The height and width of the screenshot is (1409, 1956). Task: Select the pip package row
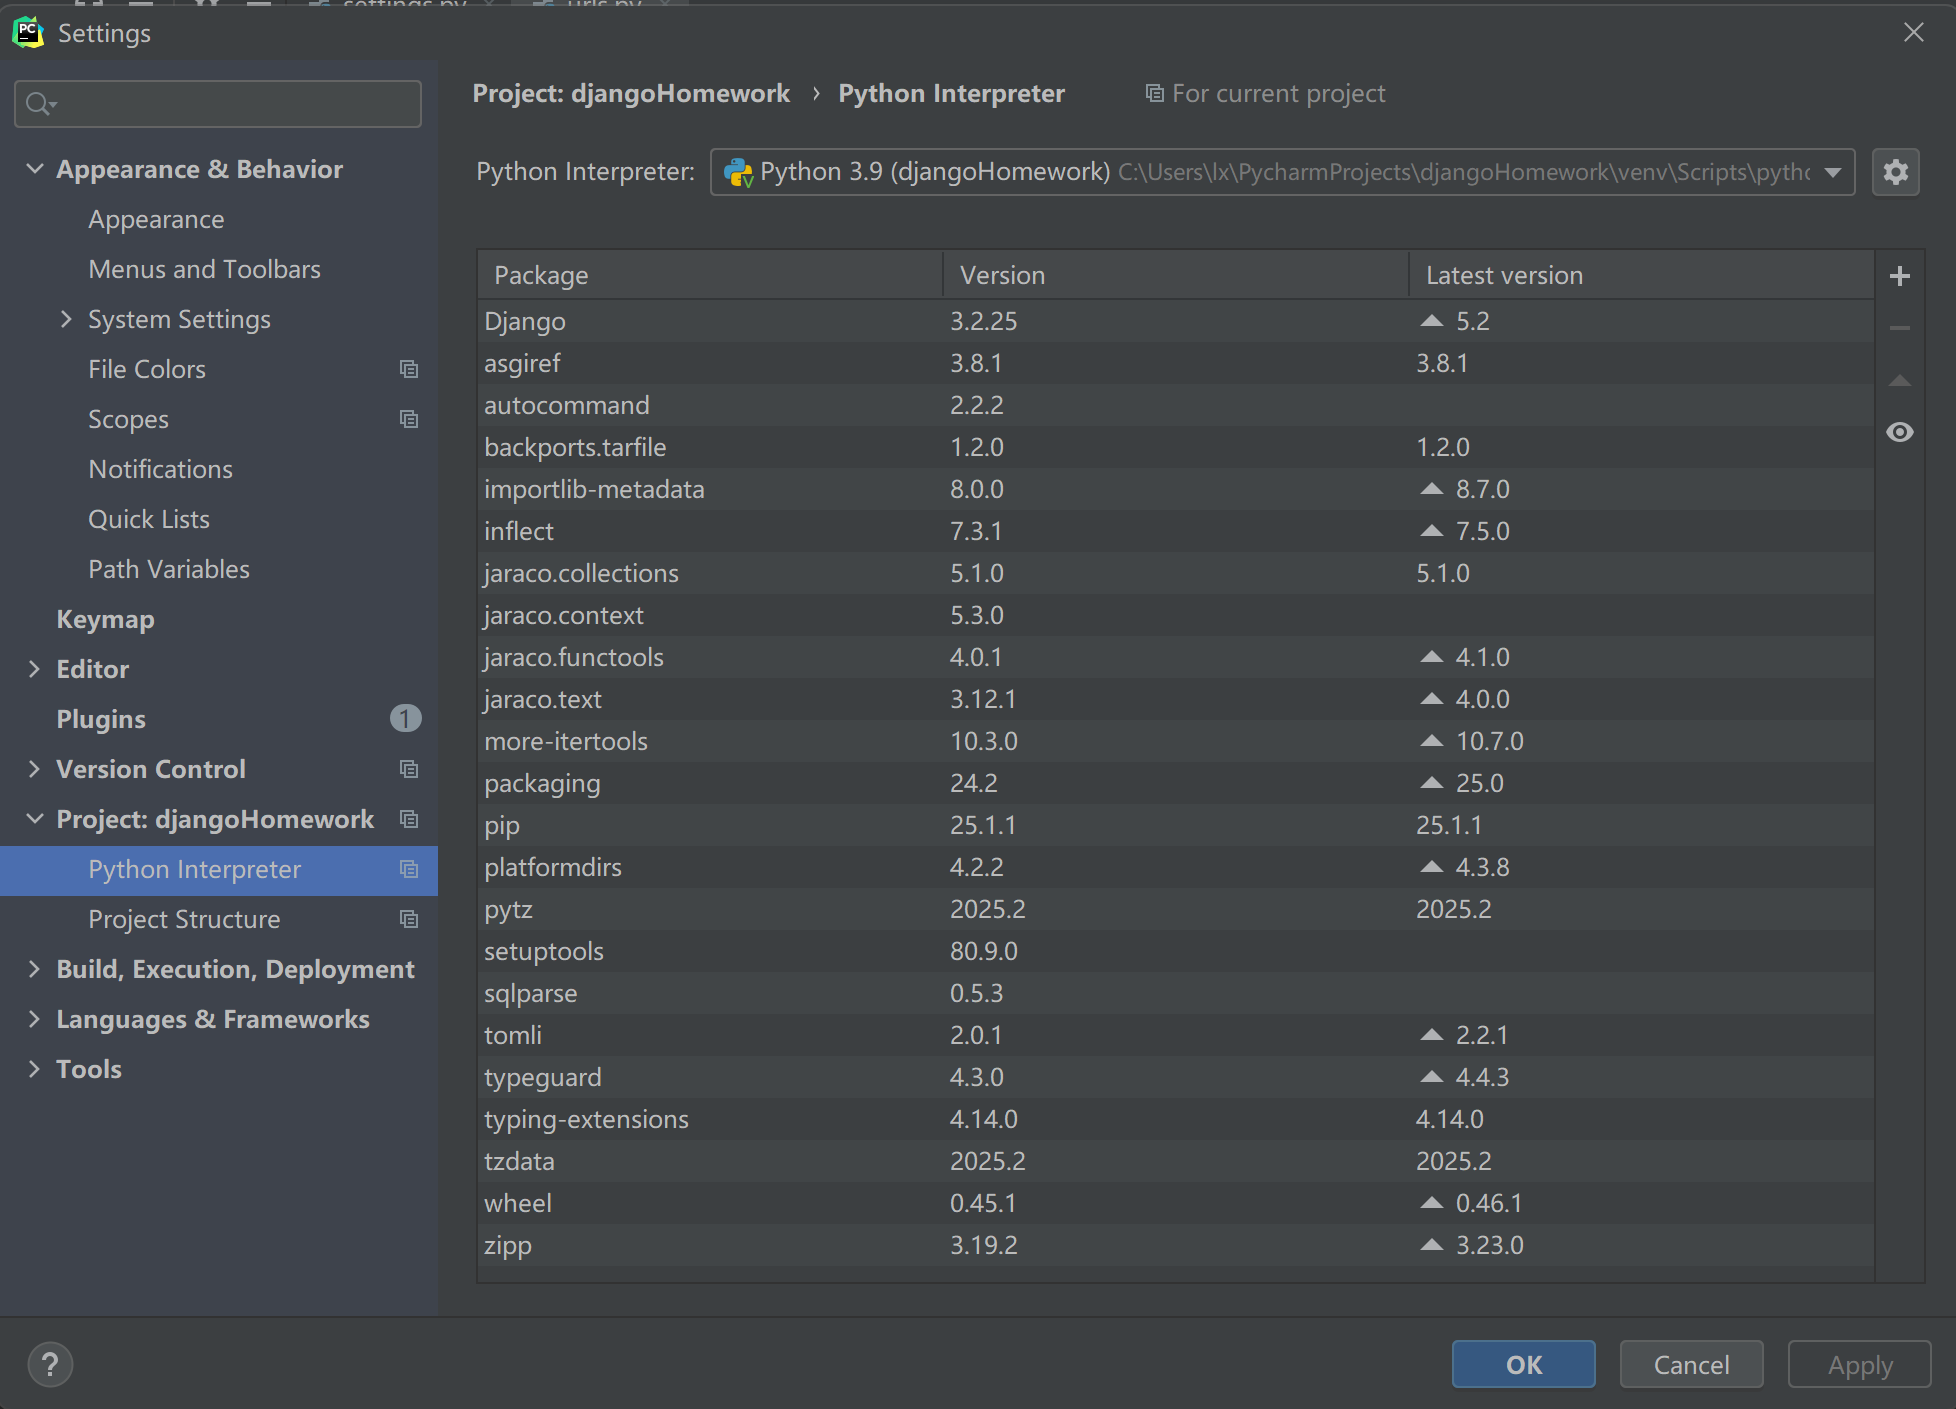click(1175, 825)
